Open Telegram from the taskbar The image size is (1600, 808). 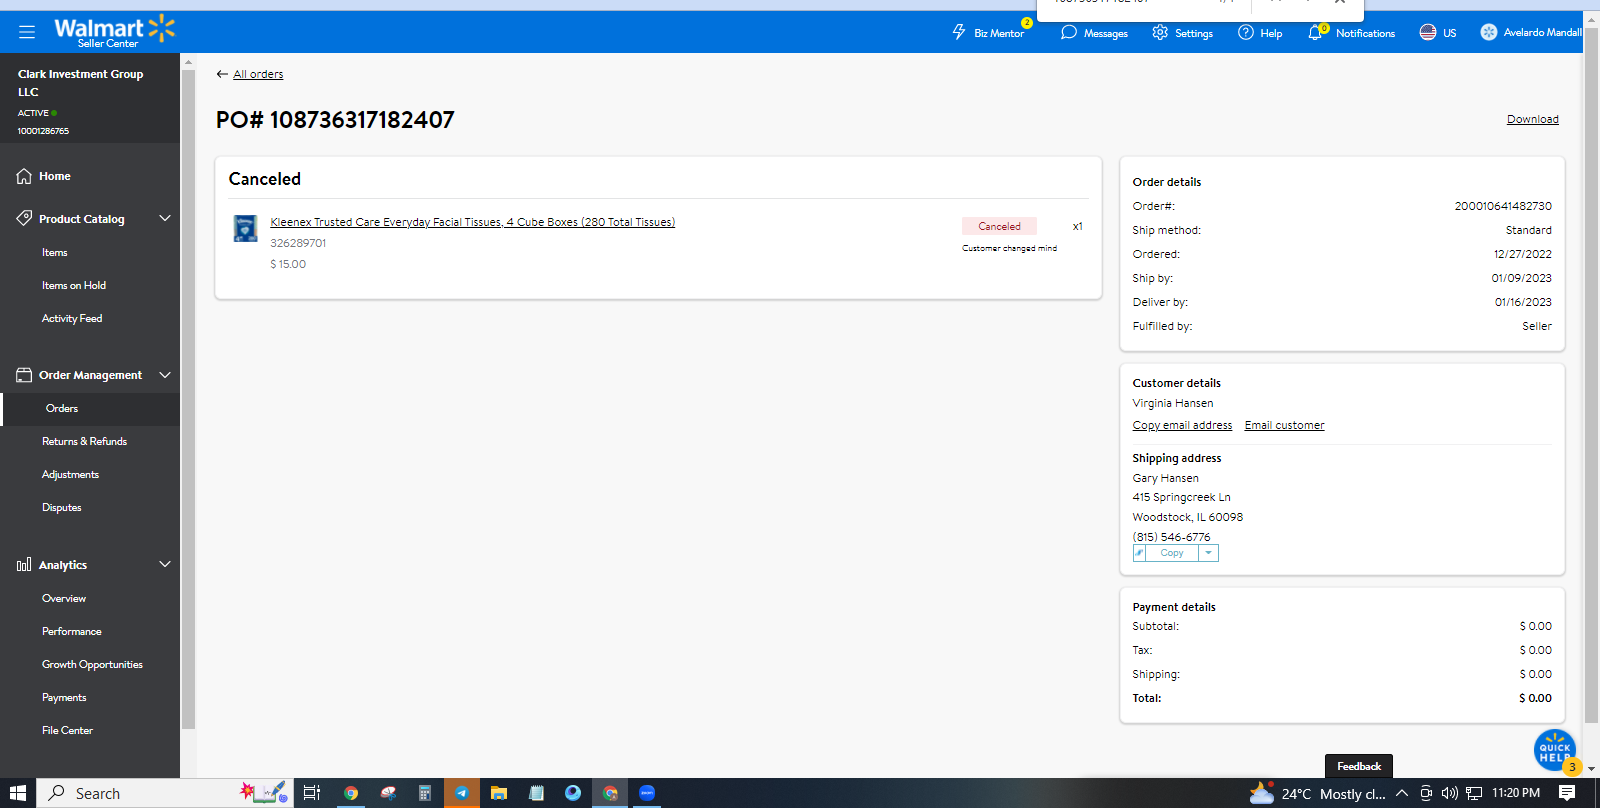coord(462,793)
